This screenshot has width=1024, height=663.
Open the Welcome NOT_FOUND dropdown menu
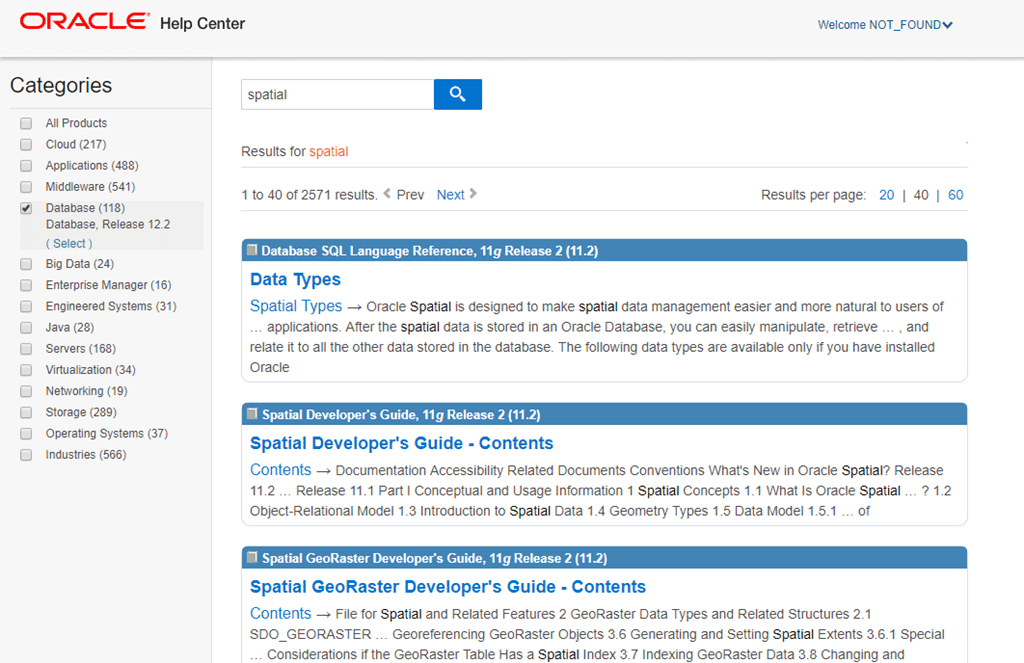(x=885, y=25)
